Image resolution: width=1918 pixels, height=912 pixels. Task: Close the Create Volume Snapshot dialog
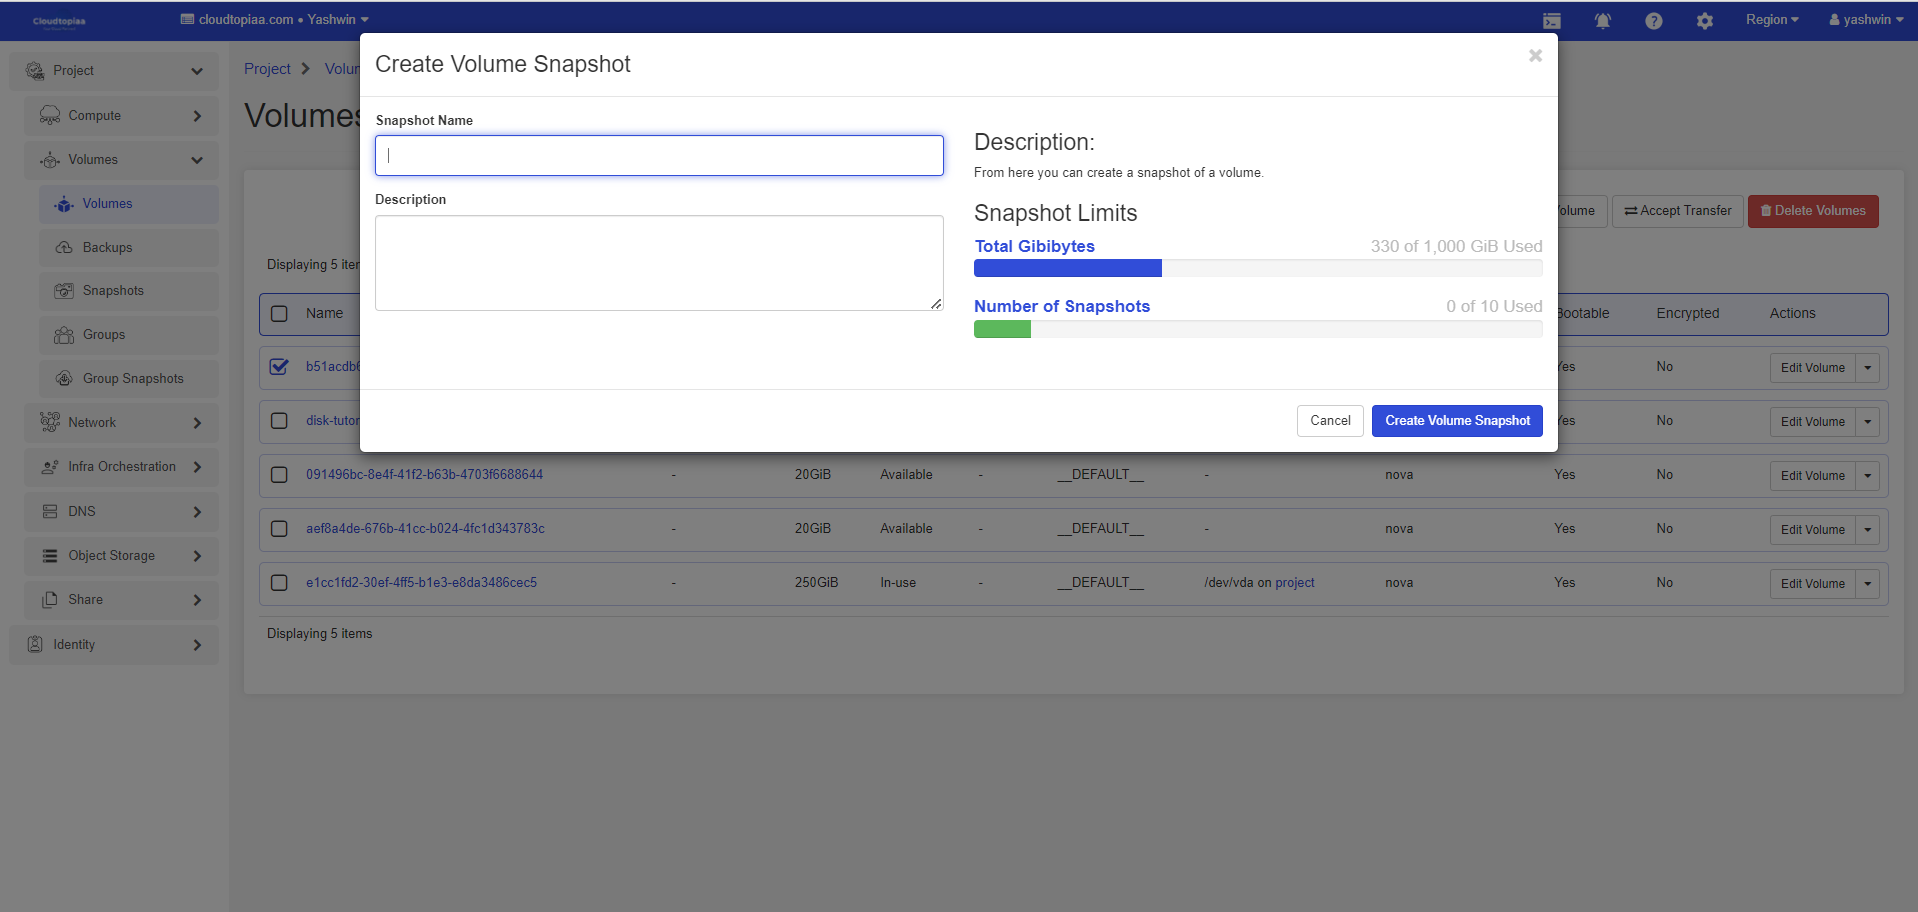tap(1535, 56)
